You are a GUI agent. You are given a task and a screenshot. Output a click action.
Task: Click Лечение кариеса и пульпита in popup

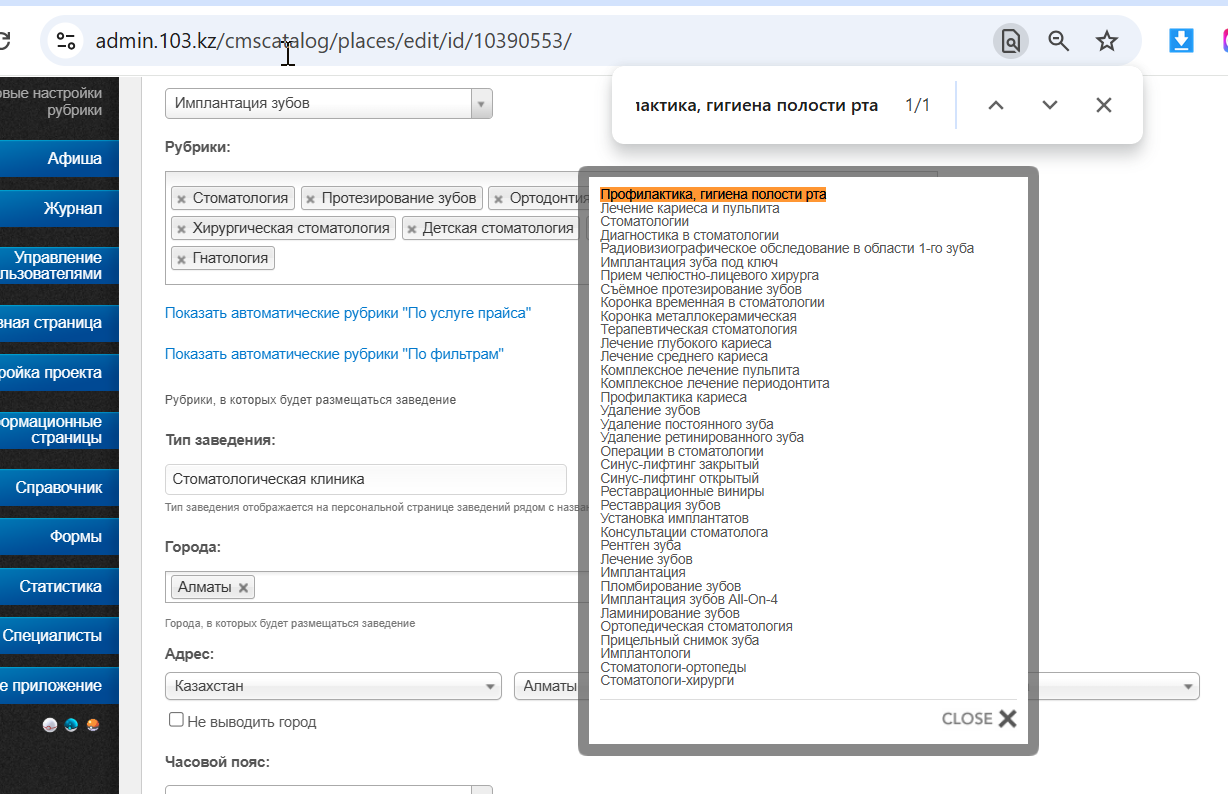[x=690, y=209]
